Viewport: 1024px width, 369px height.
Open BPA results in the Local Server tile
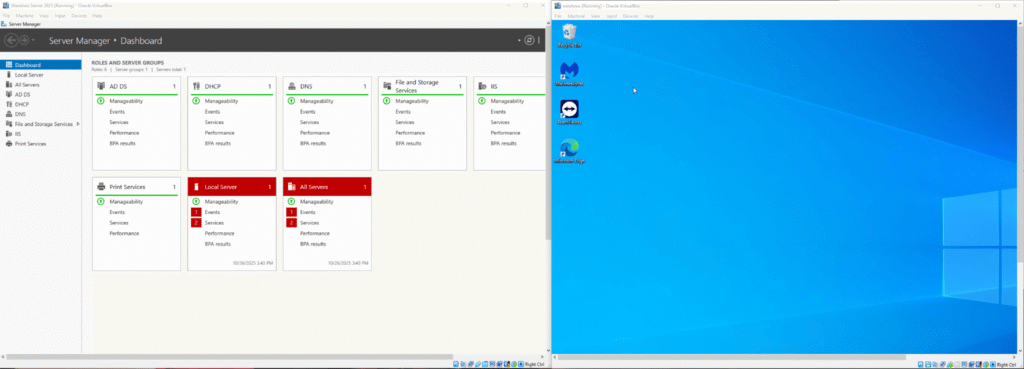point(217,244)
